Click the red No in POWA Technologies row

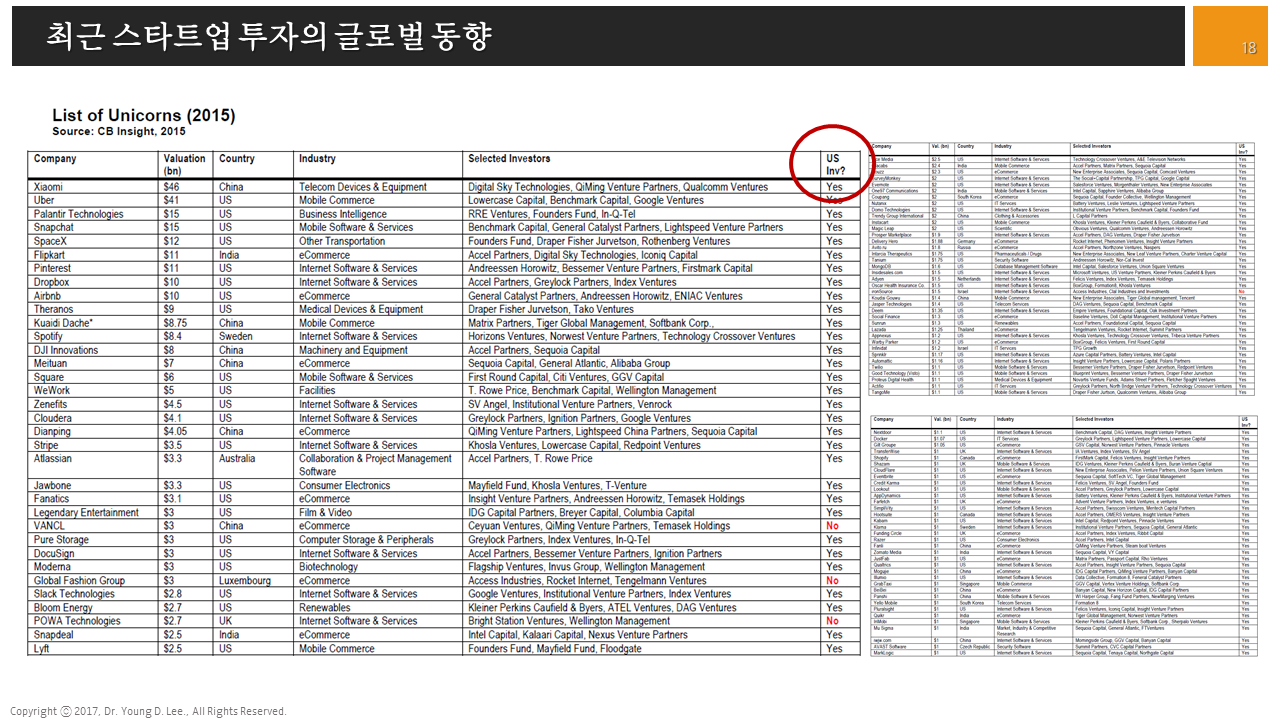(x=832, y=621)
